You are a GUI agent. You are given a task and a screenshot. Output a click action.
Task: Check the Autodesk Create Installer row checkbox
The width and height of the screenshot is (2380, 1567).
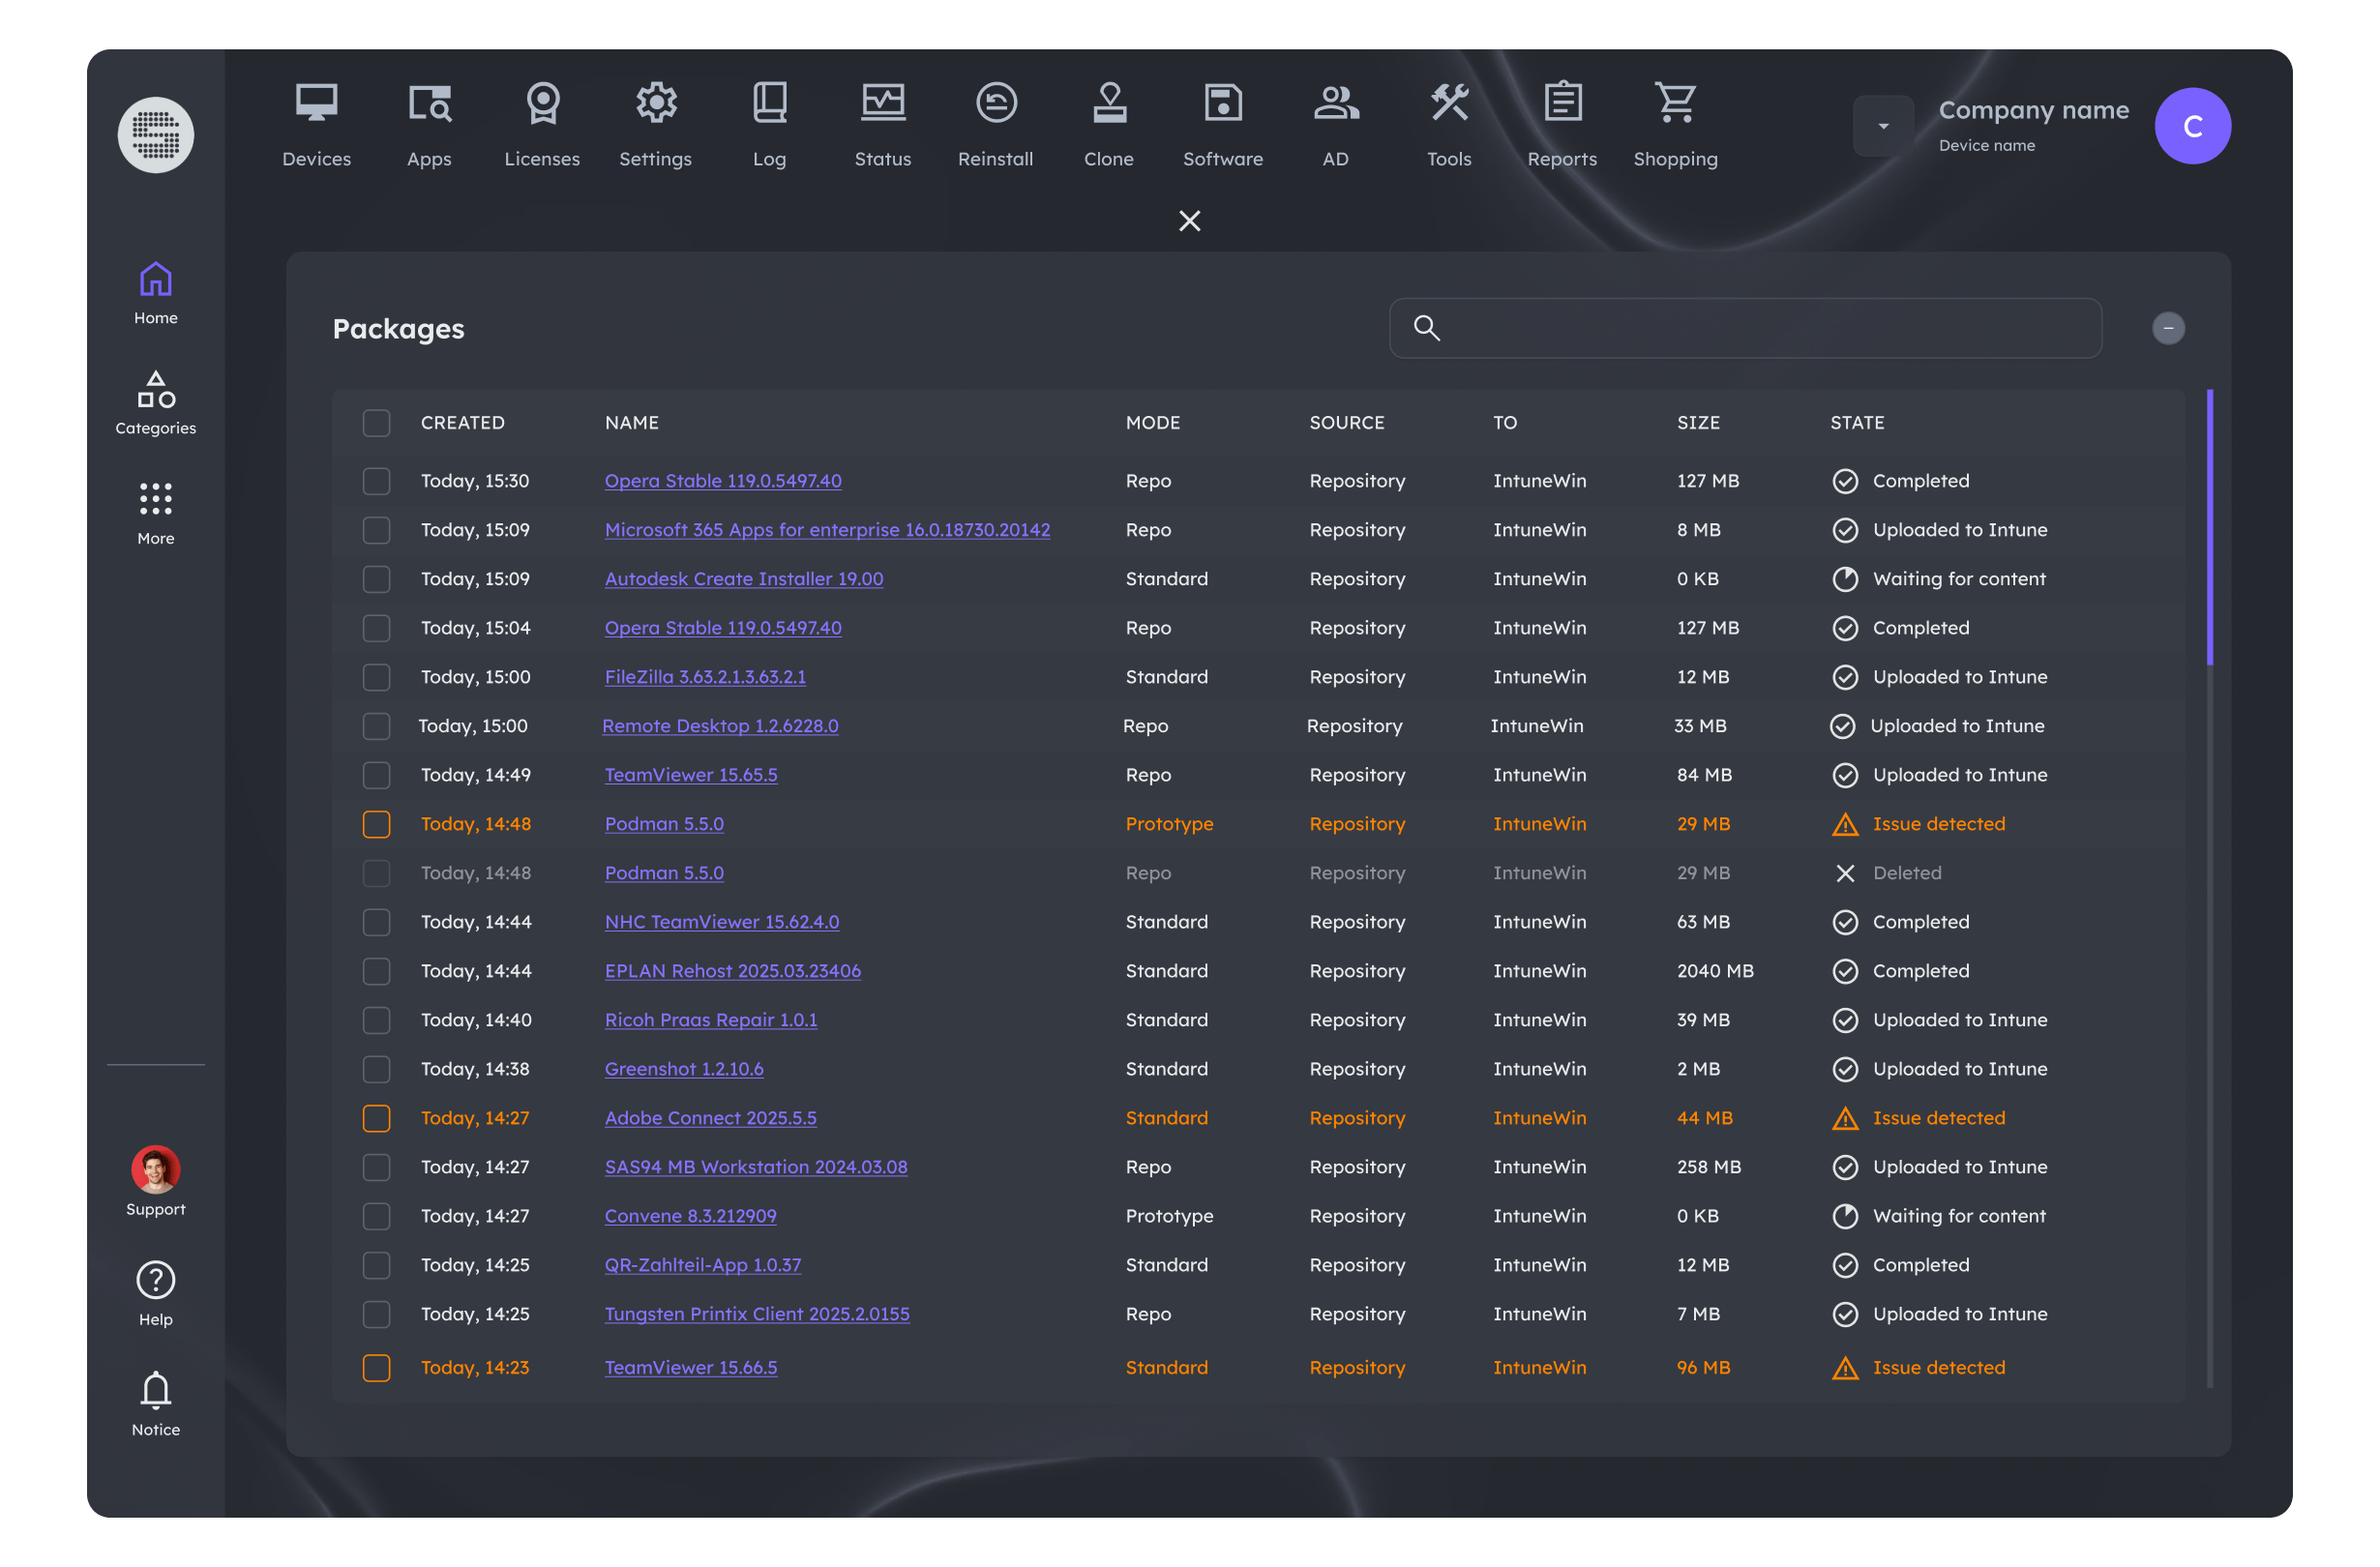376,579
